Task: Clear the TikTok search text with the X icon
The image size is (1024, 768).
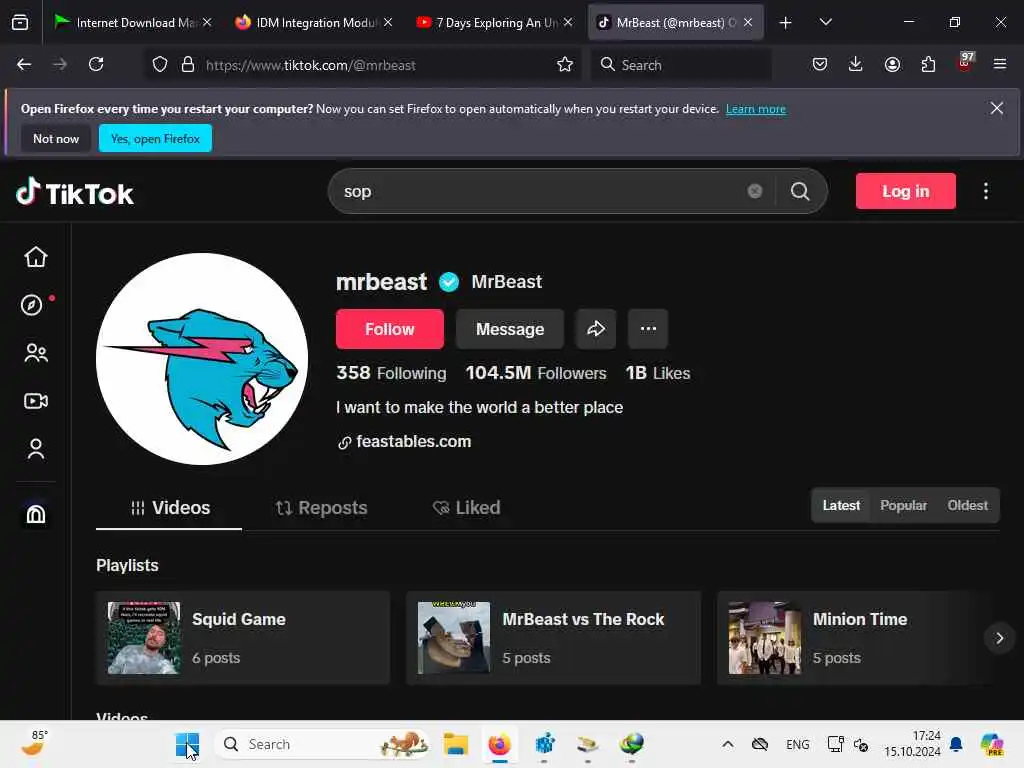Action: (754, 191)
